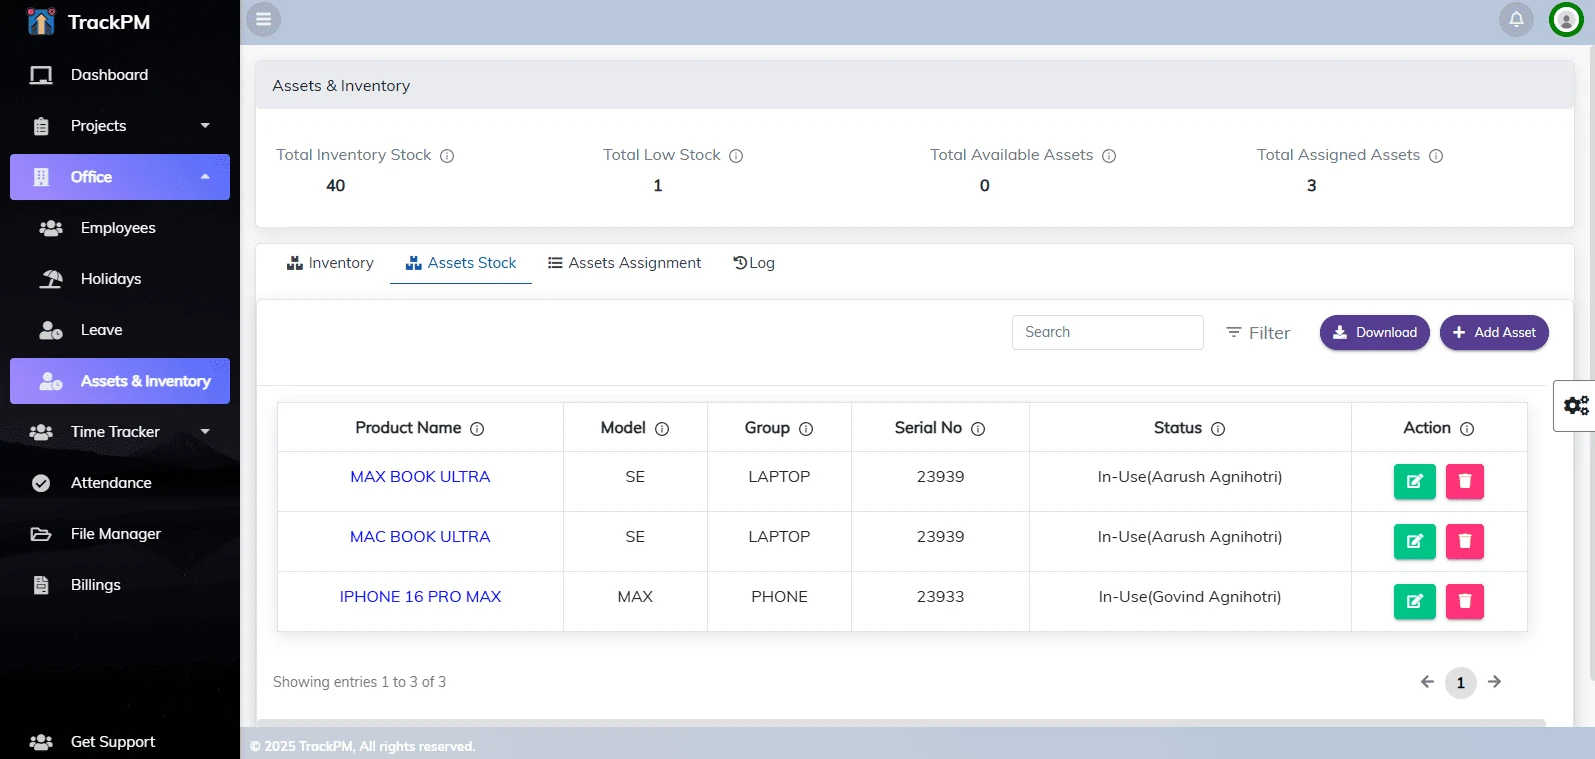The image size is (1595, 759).
Task: Click serial number 23933
Action: click(940, 597)
